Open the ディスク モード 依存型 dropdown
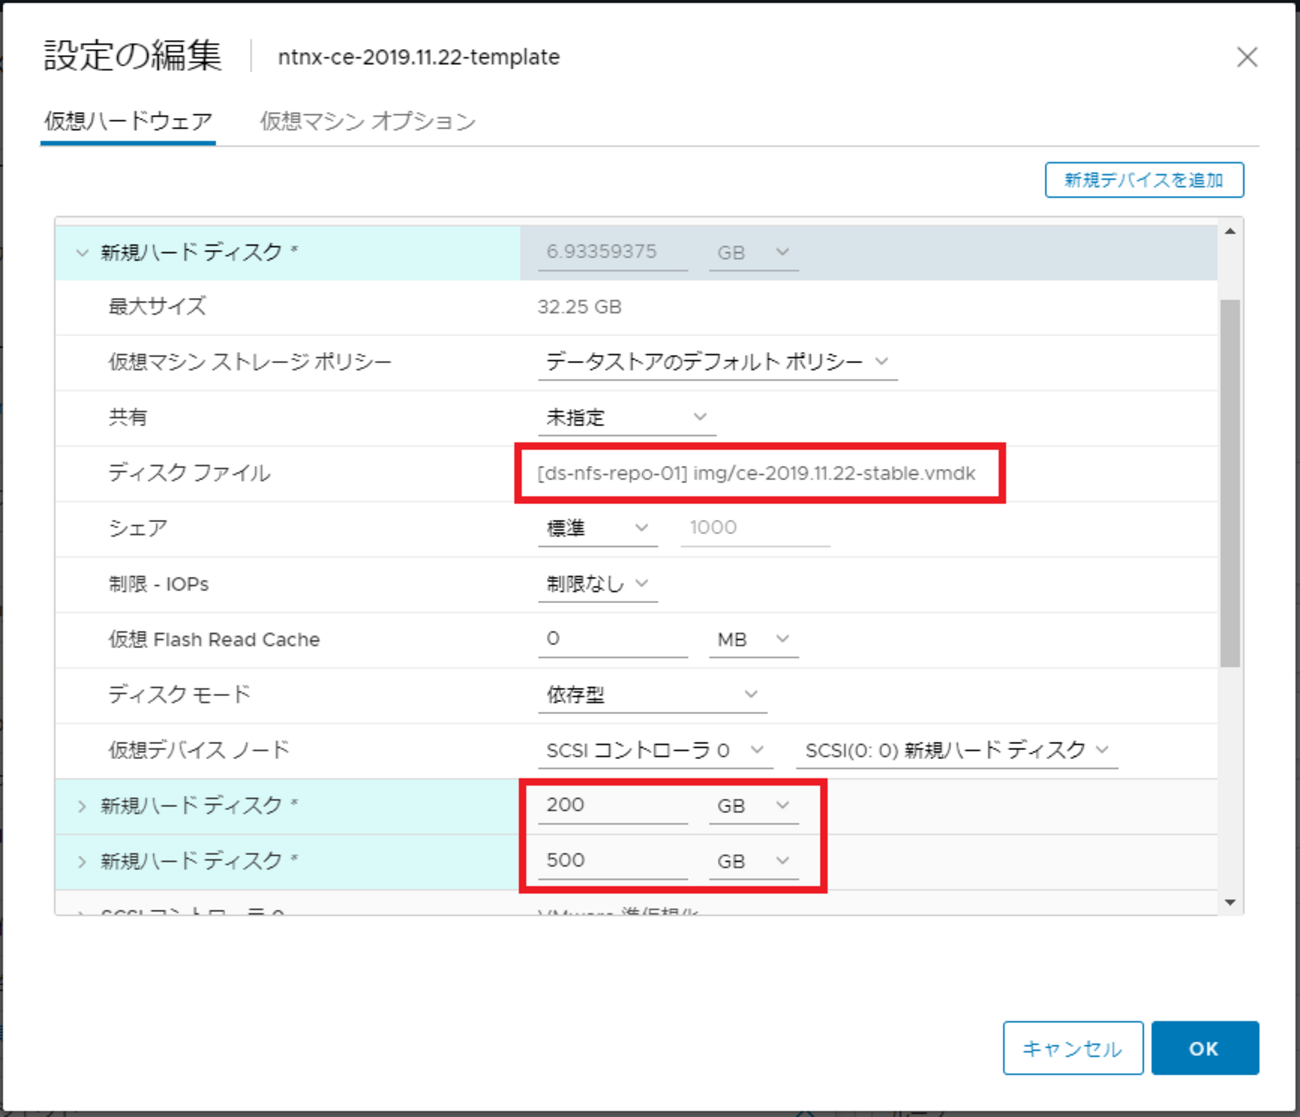The image size is (1300, 1117). 652,695
